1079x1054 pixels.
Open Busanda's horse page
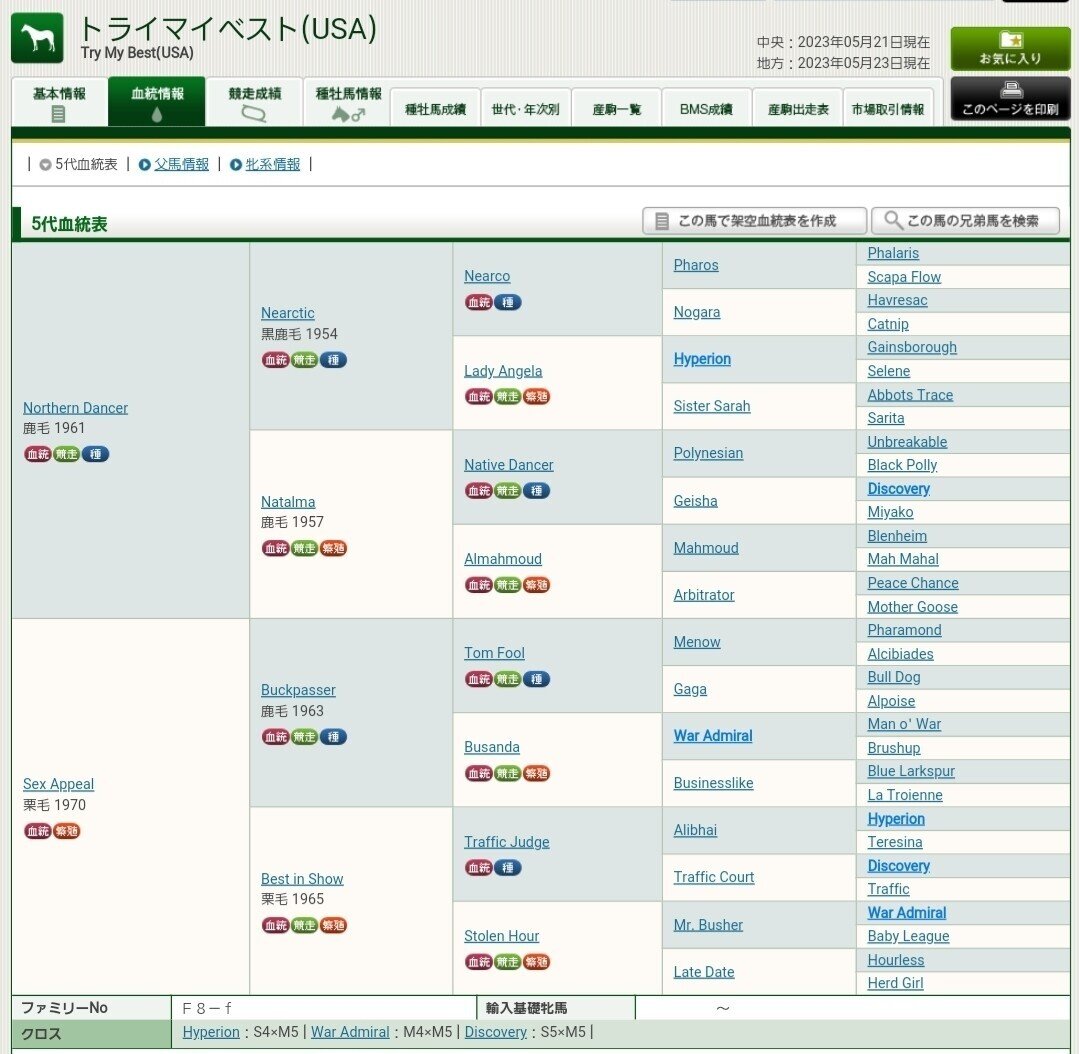point(492,747)
